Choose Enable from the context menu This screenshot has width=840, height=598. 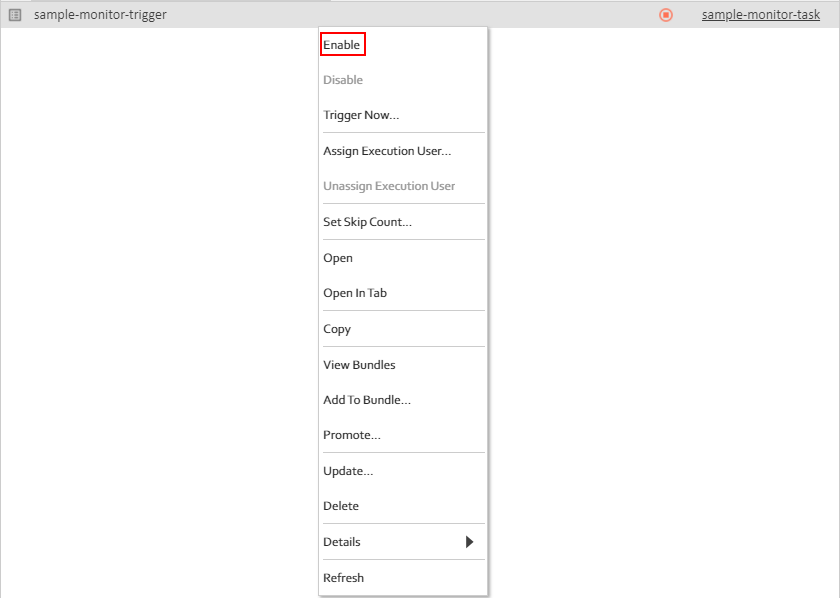[x=342, y=45]
